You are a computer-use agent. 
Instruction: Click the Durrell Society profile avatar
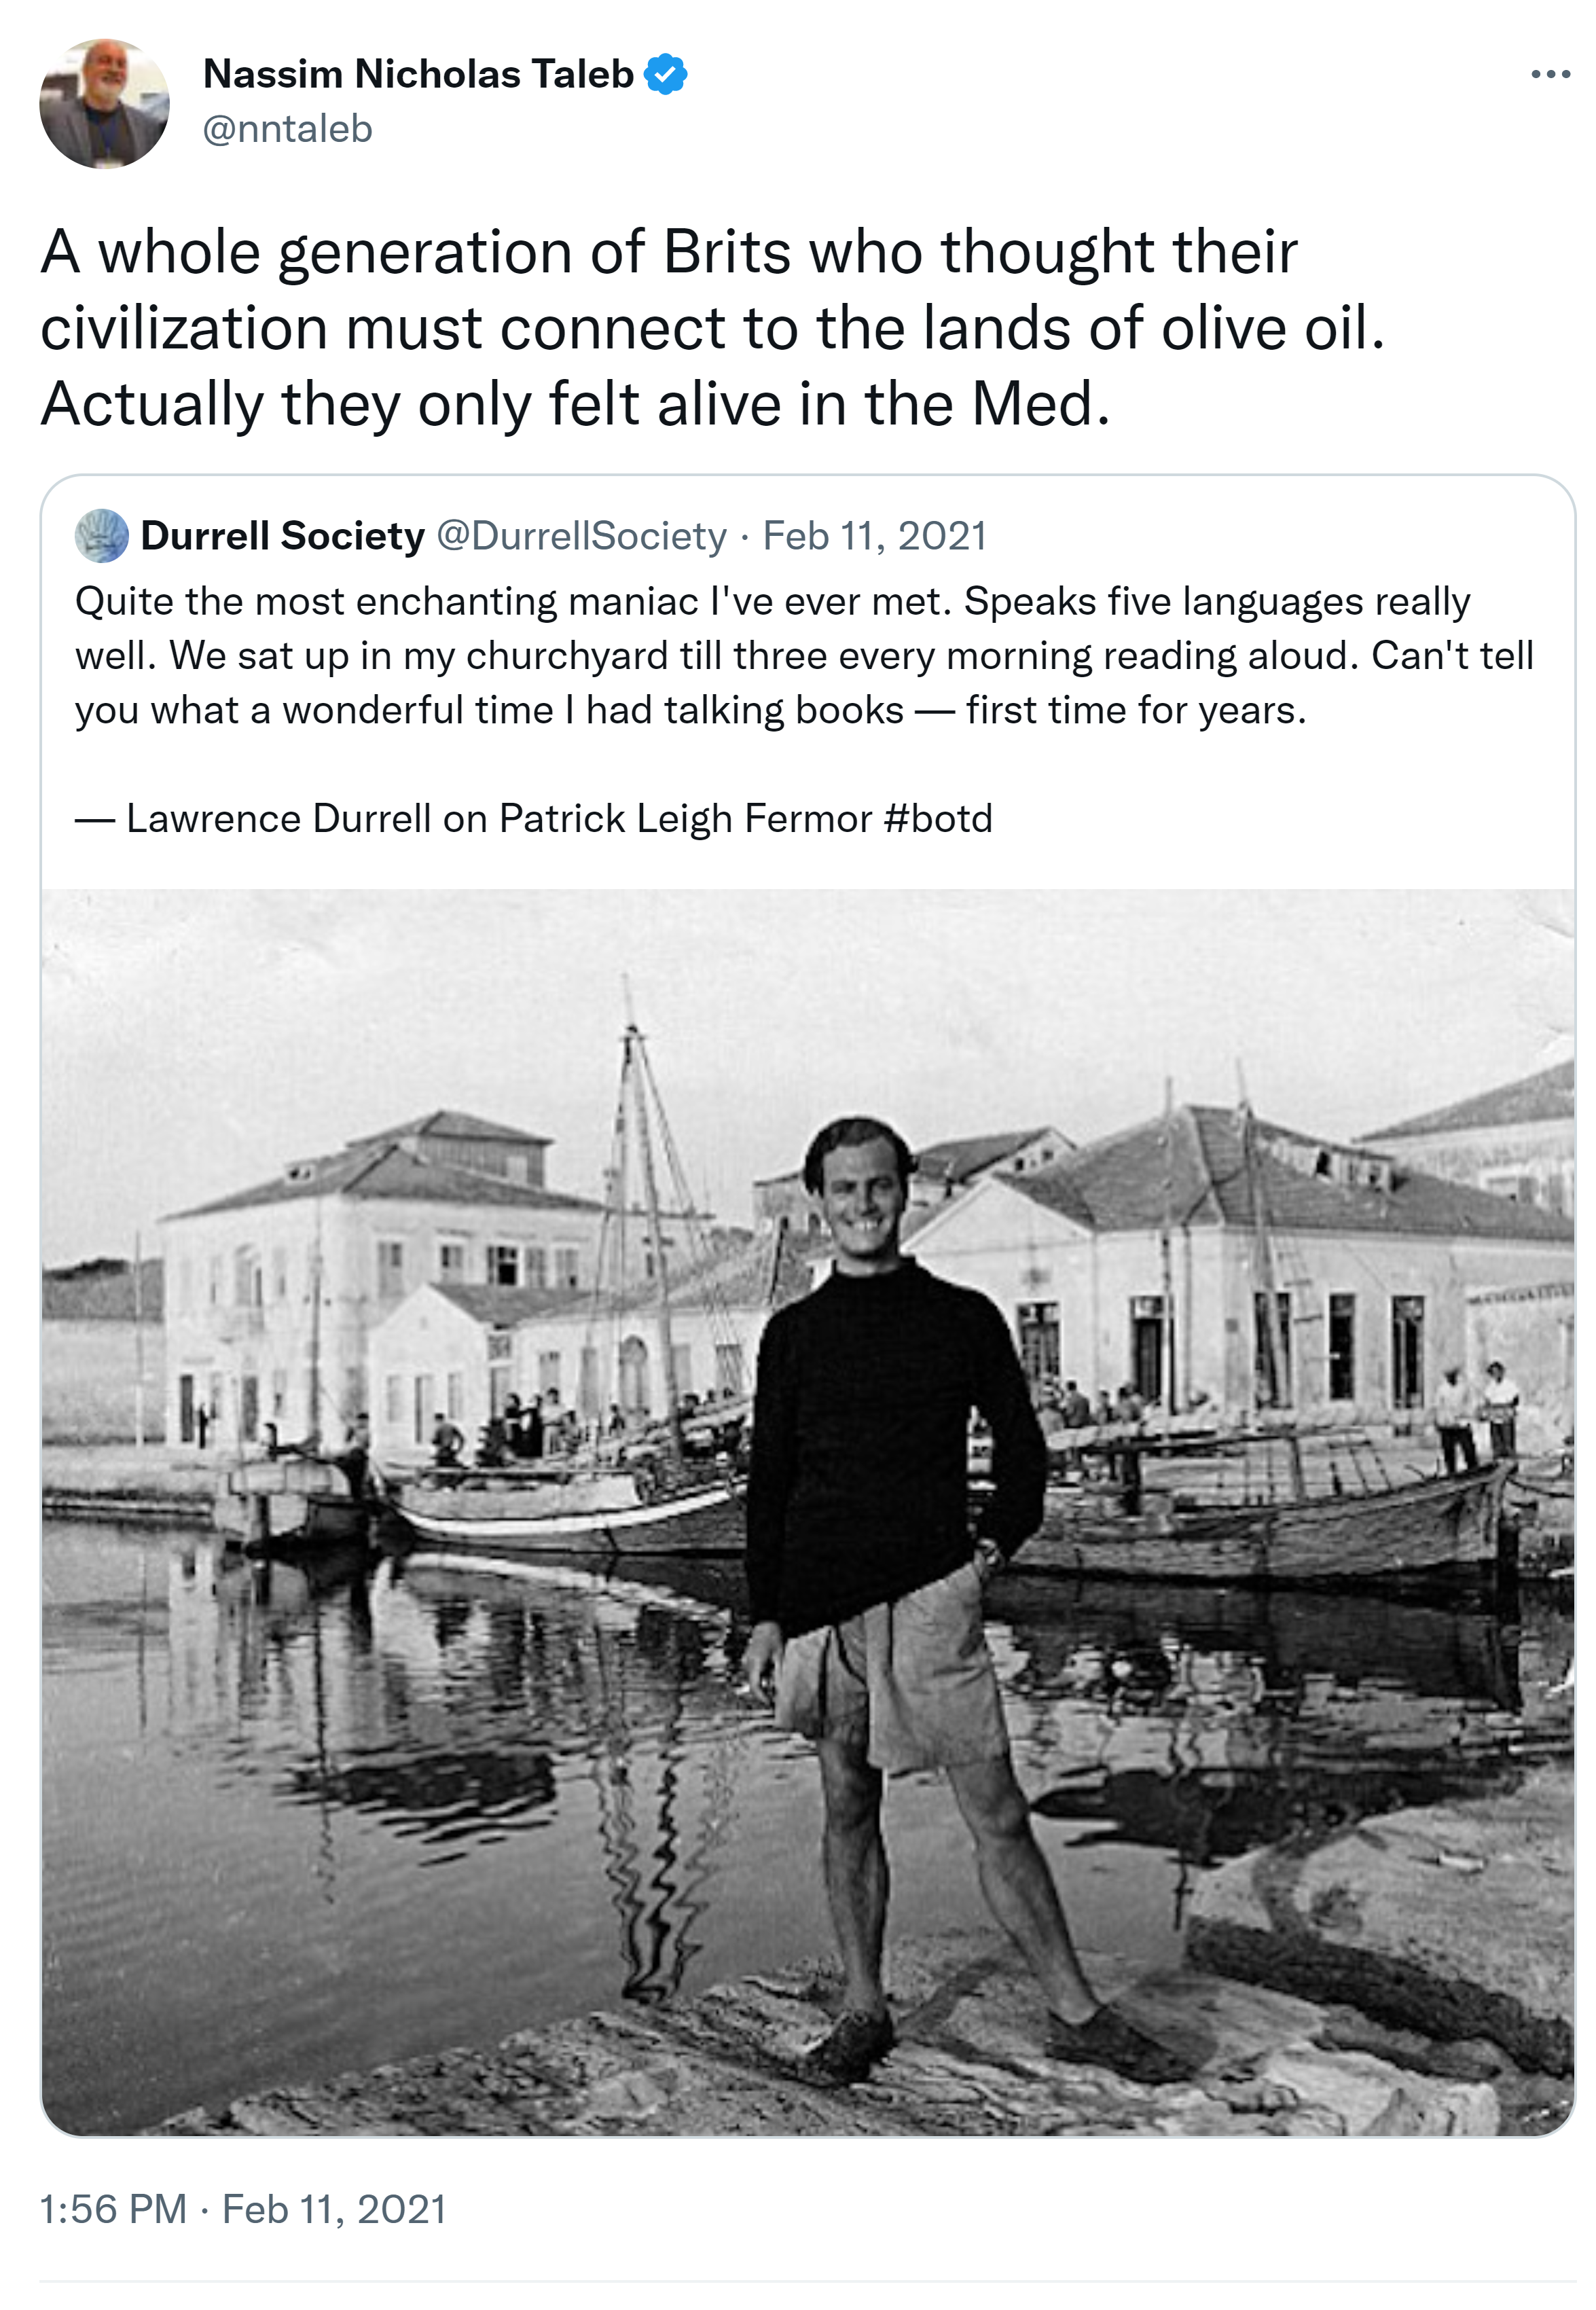[102, 536]
